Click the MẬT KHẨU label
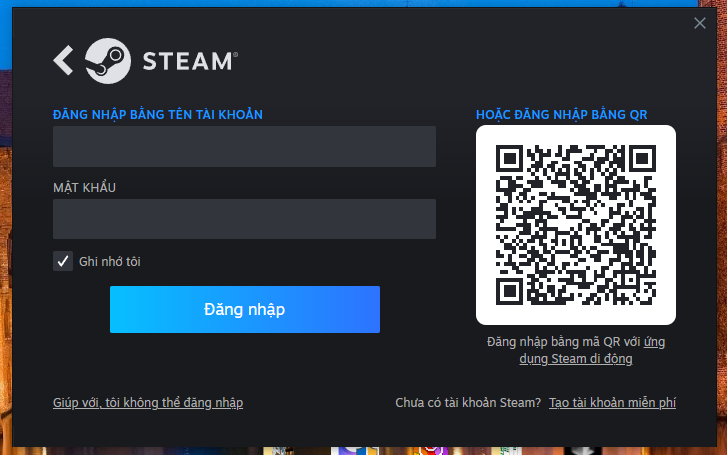The width and height of the screenshot is (727, 455). pyautogui.click(x=84, y=187)
